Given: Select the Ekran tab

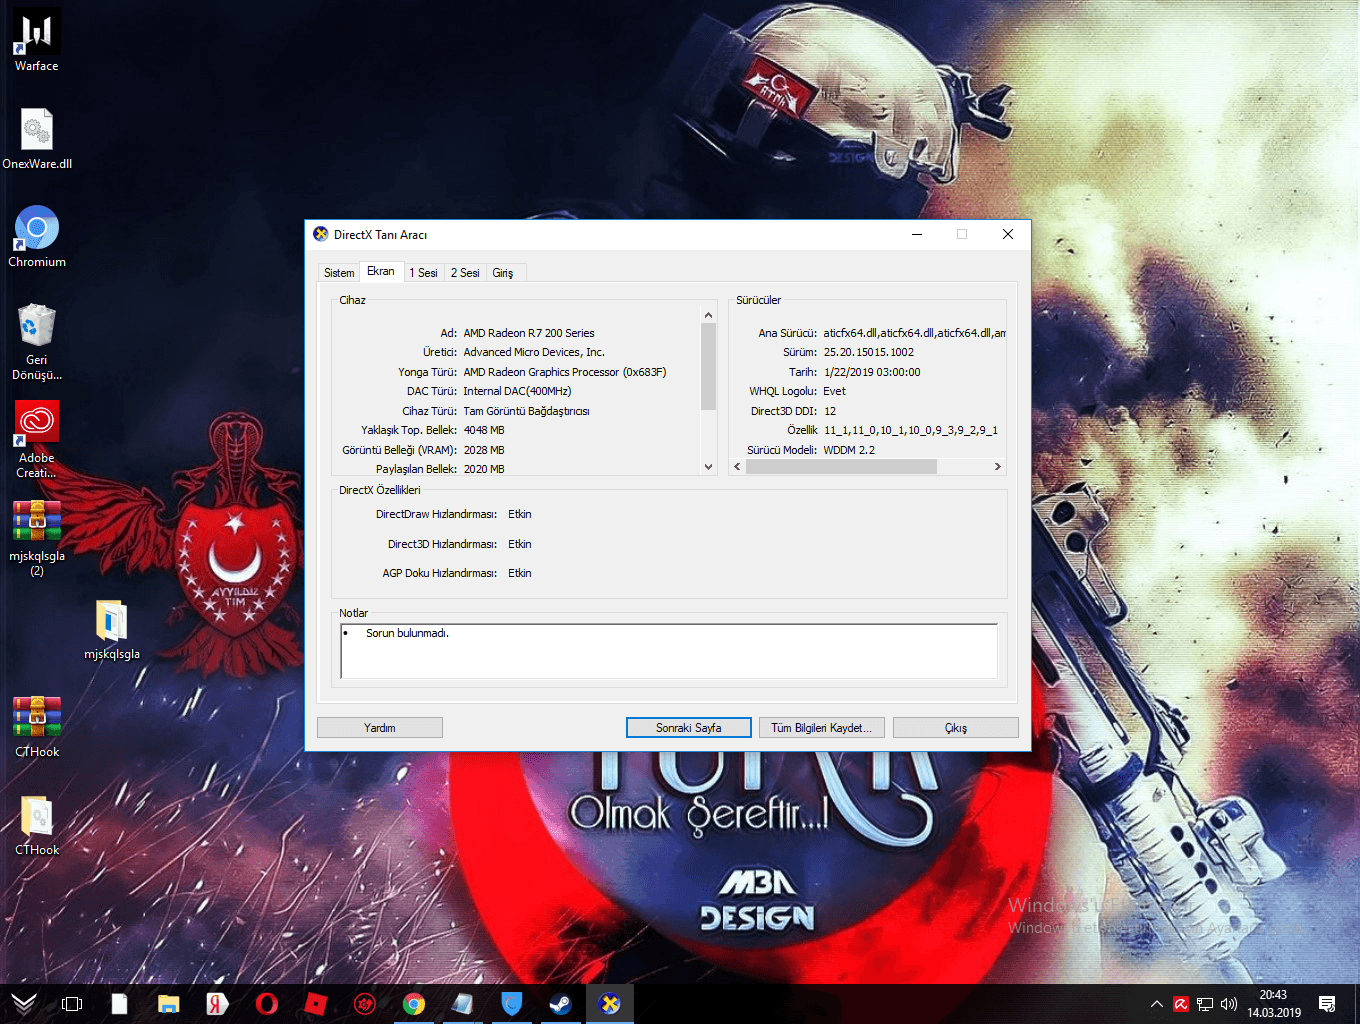Looking at the screenshot, I should [381, 271].
